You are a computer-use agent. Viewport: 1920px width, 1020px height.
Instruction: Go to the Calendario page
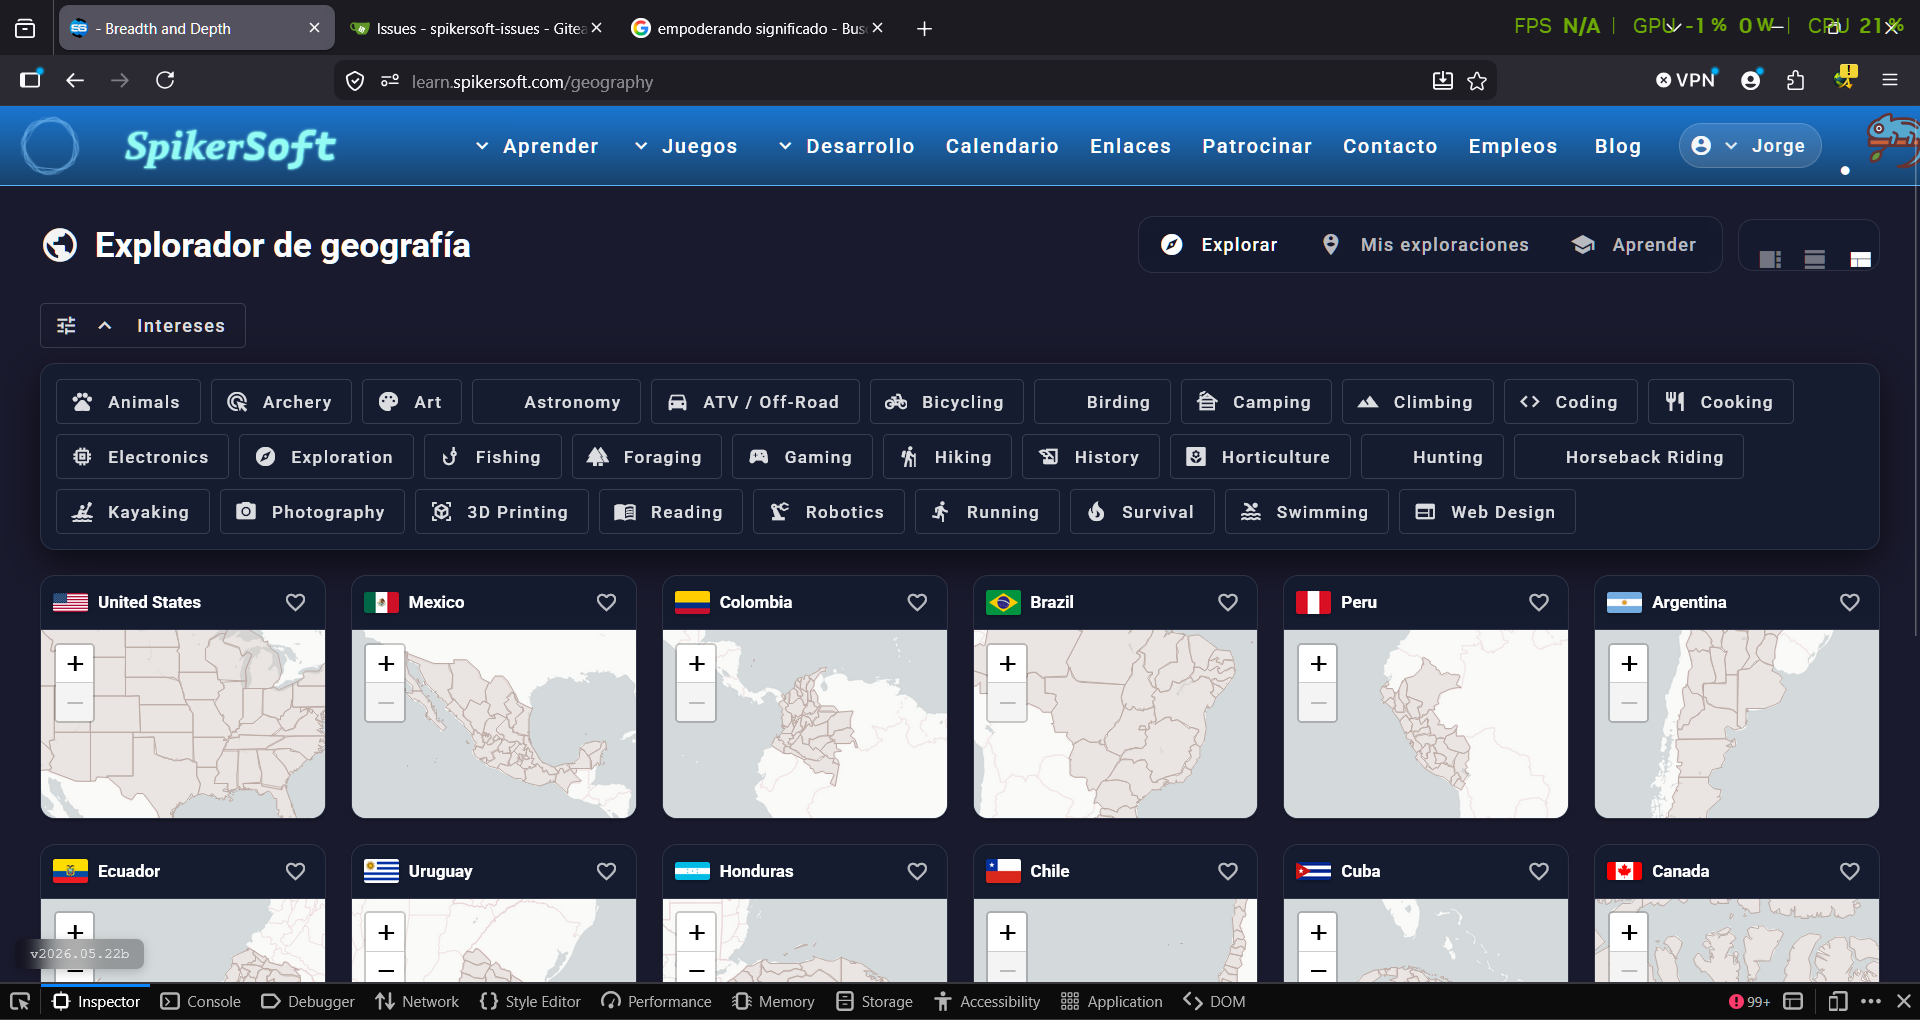[1002, 146]
